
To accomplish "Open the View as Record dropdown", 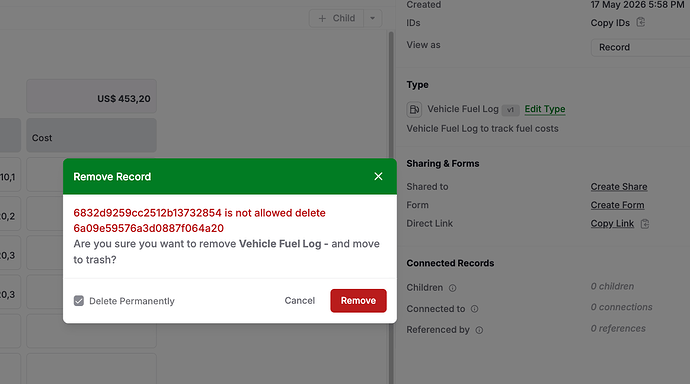I will pyautogui.click(x=640, y=47).
